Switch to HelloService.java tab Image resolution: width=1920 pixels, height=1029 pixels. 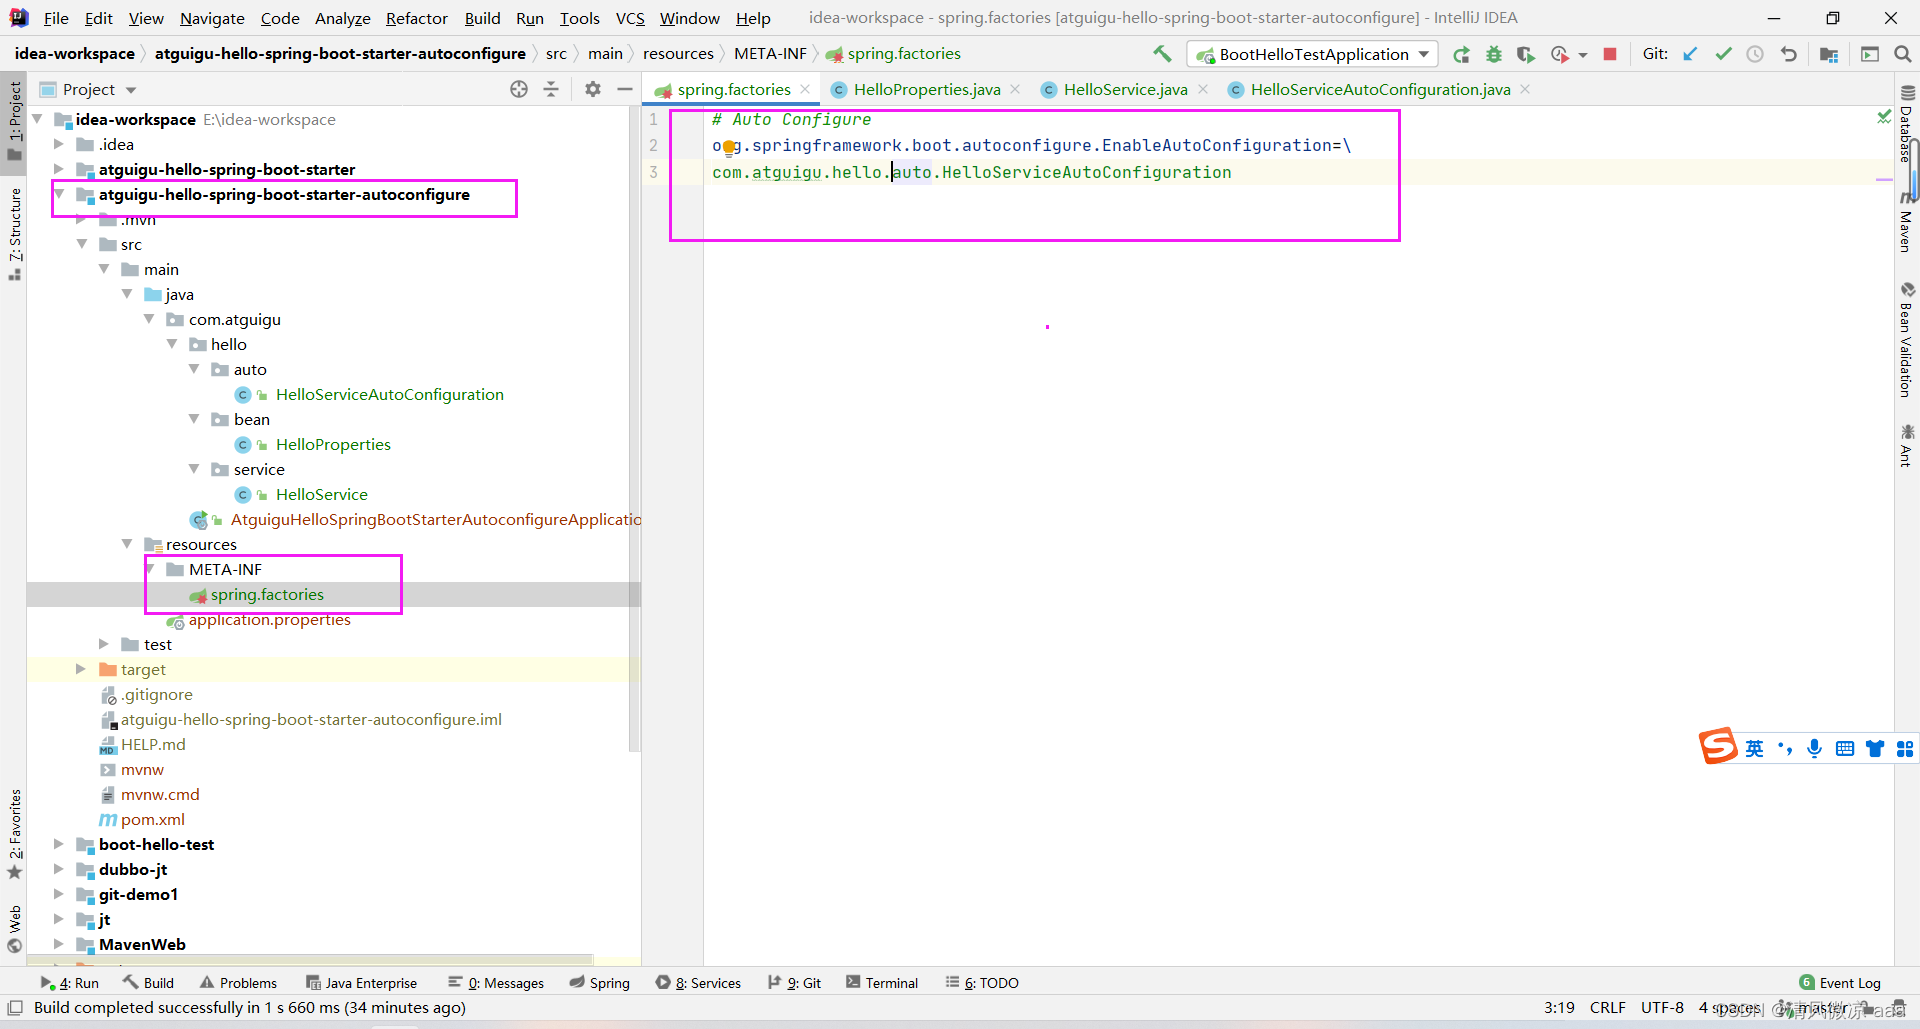1125,89
